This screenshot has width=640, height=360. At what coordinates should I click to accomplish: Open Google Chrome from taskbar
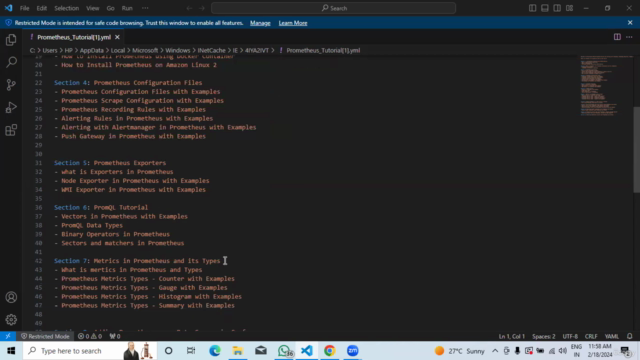click(x=329, y=351)
